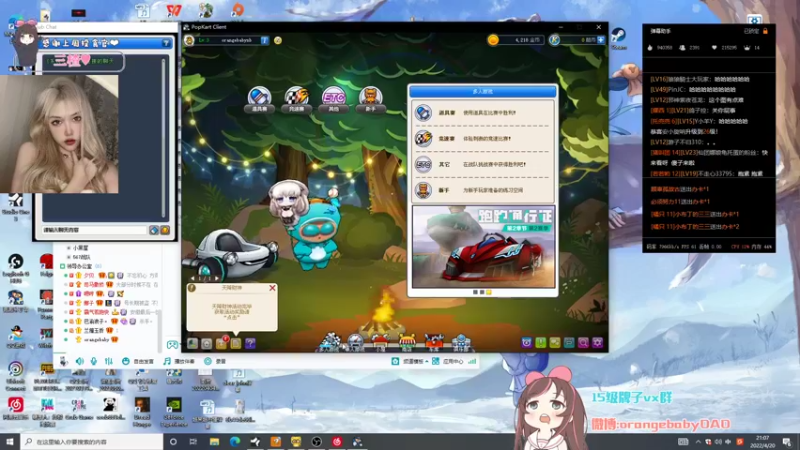Go to next kart with right pager arrow

(x=217, y=279)
